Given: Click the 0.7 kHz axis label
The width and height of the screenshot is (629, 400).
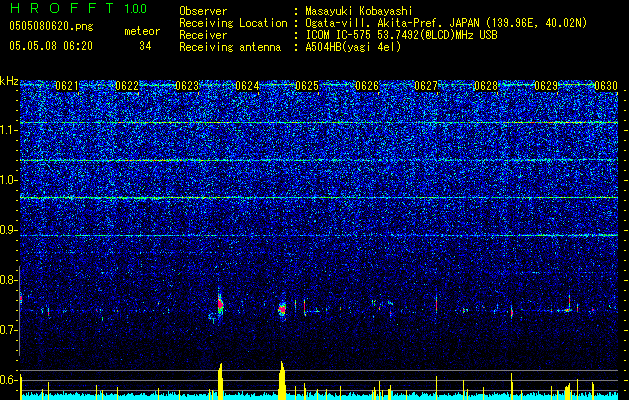Looking at the screenshot, I should coord(8,330).
